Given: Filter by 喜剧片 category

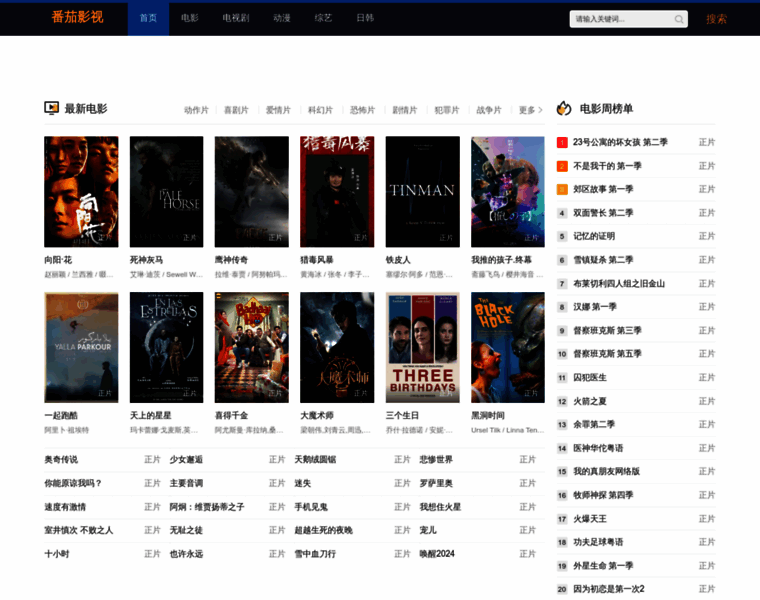Looking at the screenshot, I should (x=236, y=111).
